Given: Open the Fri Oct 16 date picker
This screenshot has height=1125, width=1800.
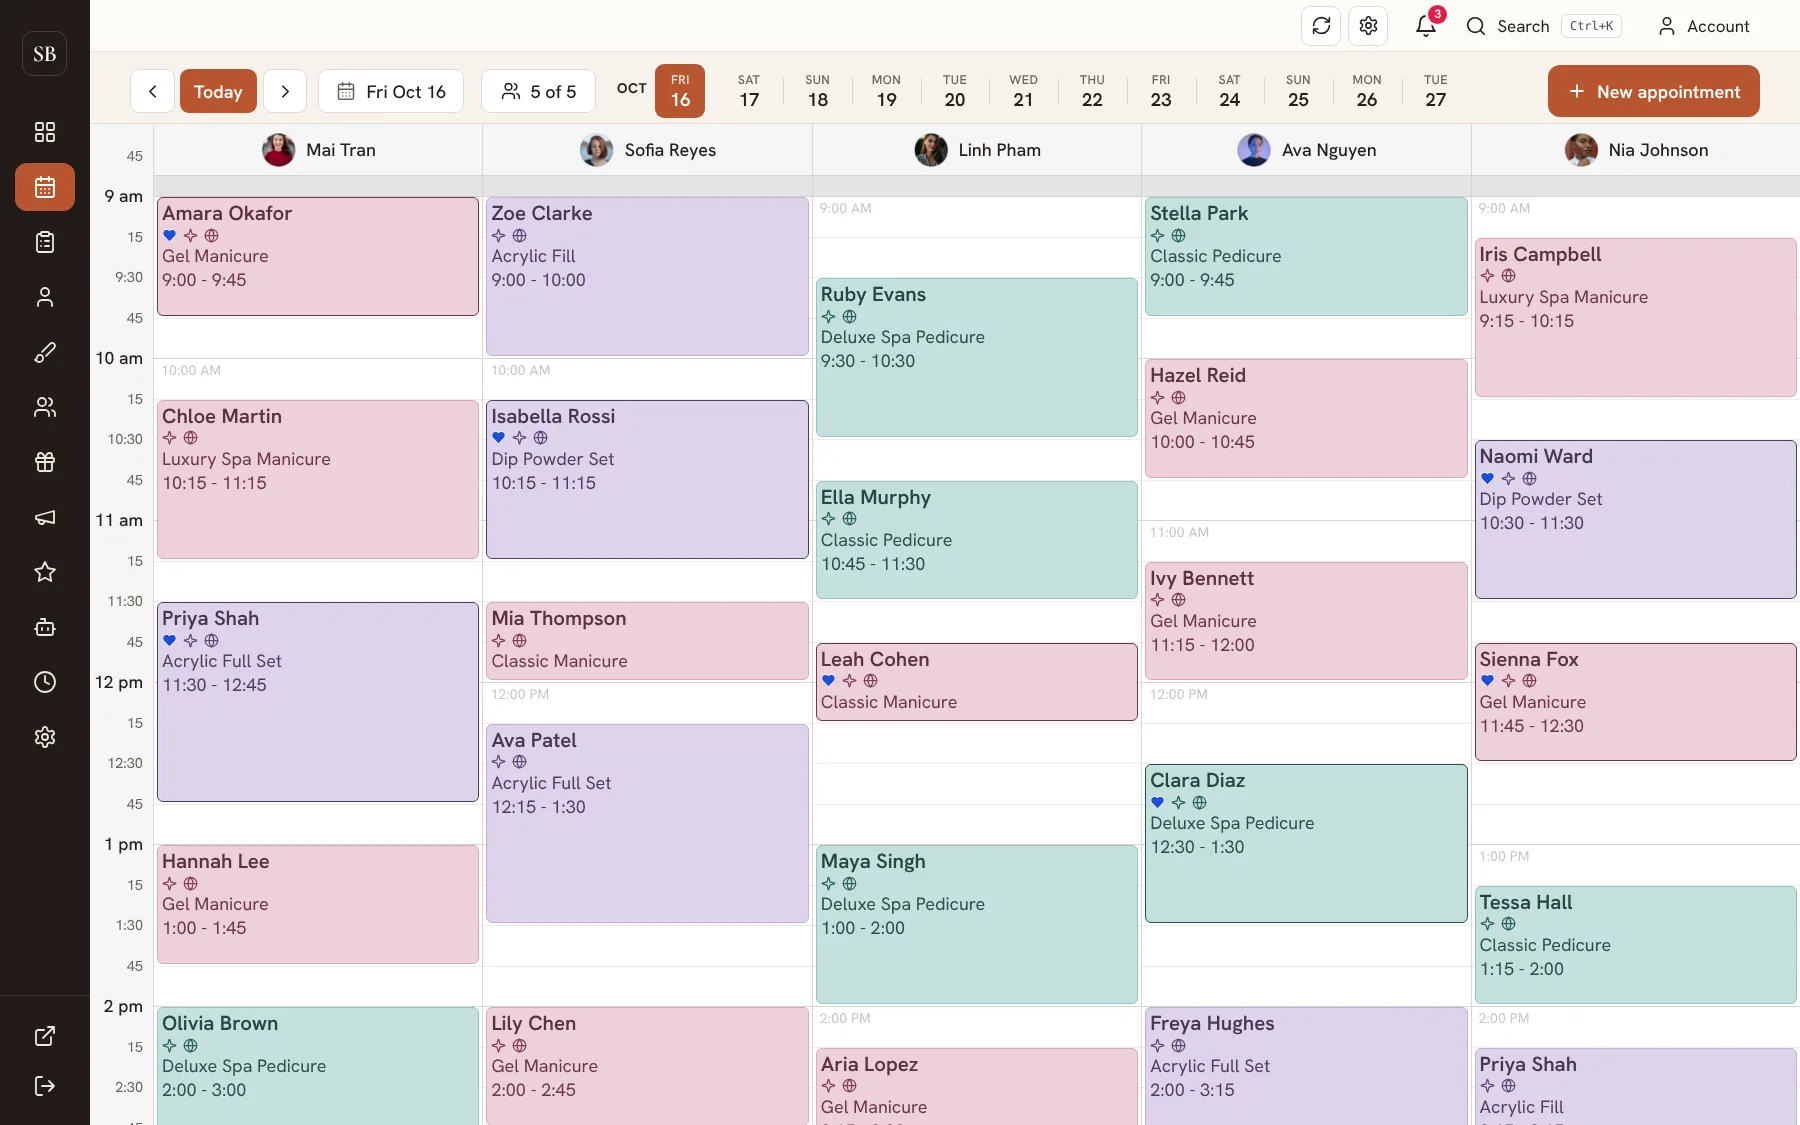Looking at the screenshot, I should 391,91.
